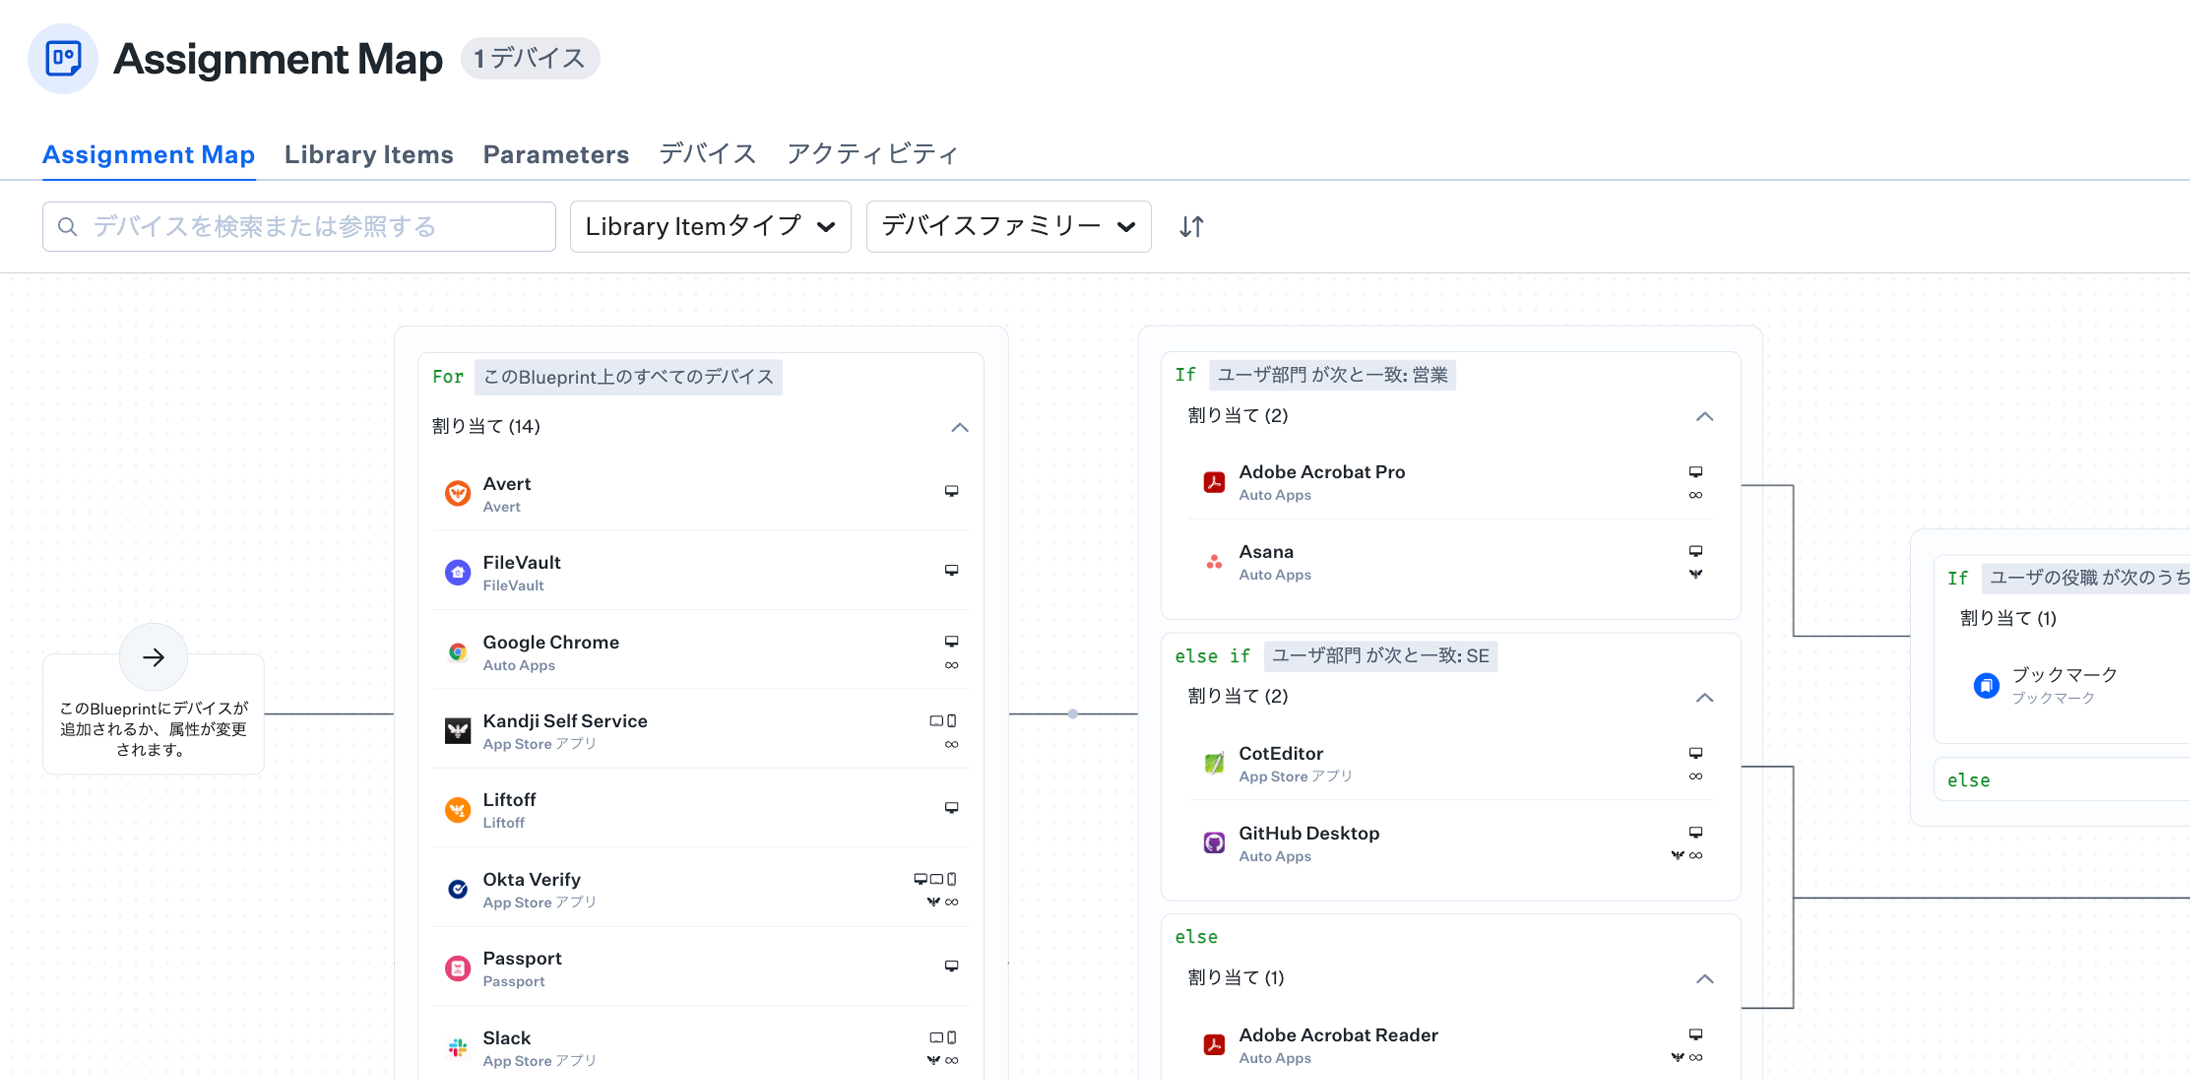Screen dimensions: 2190x1080
Task: Select the Slack app icon
Action: pos(457,1047)
